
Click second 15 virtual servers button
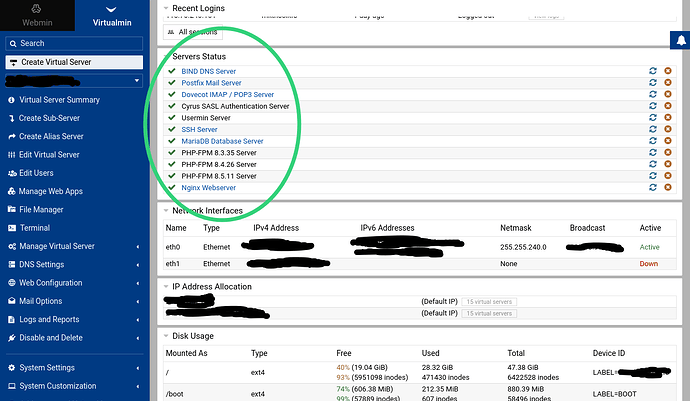(489, 313)
